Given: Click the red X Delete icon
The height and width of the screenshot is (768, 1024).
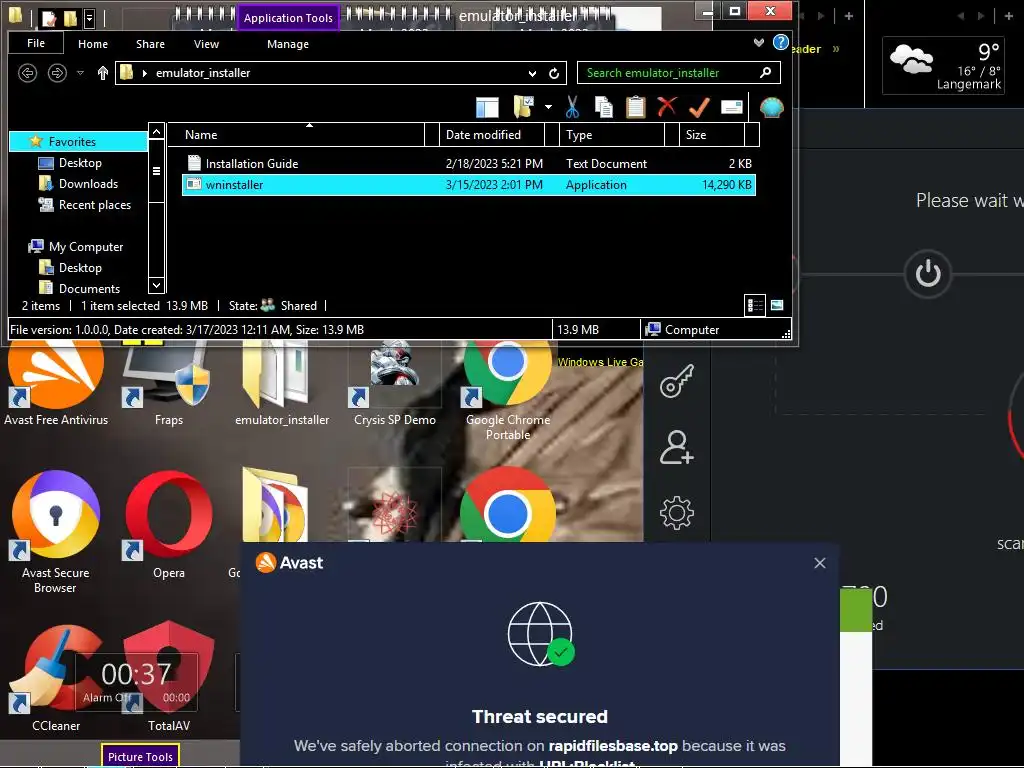Looking at the screenshot, I should (x=667, y=106).
